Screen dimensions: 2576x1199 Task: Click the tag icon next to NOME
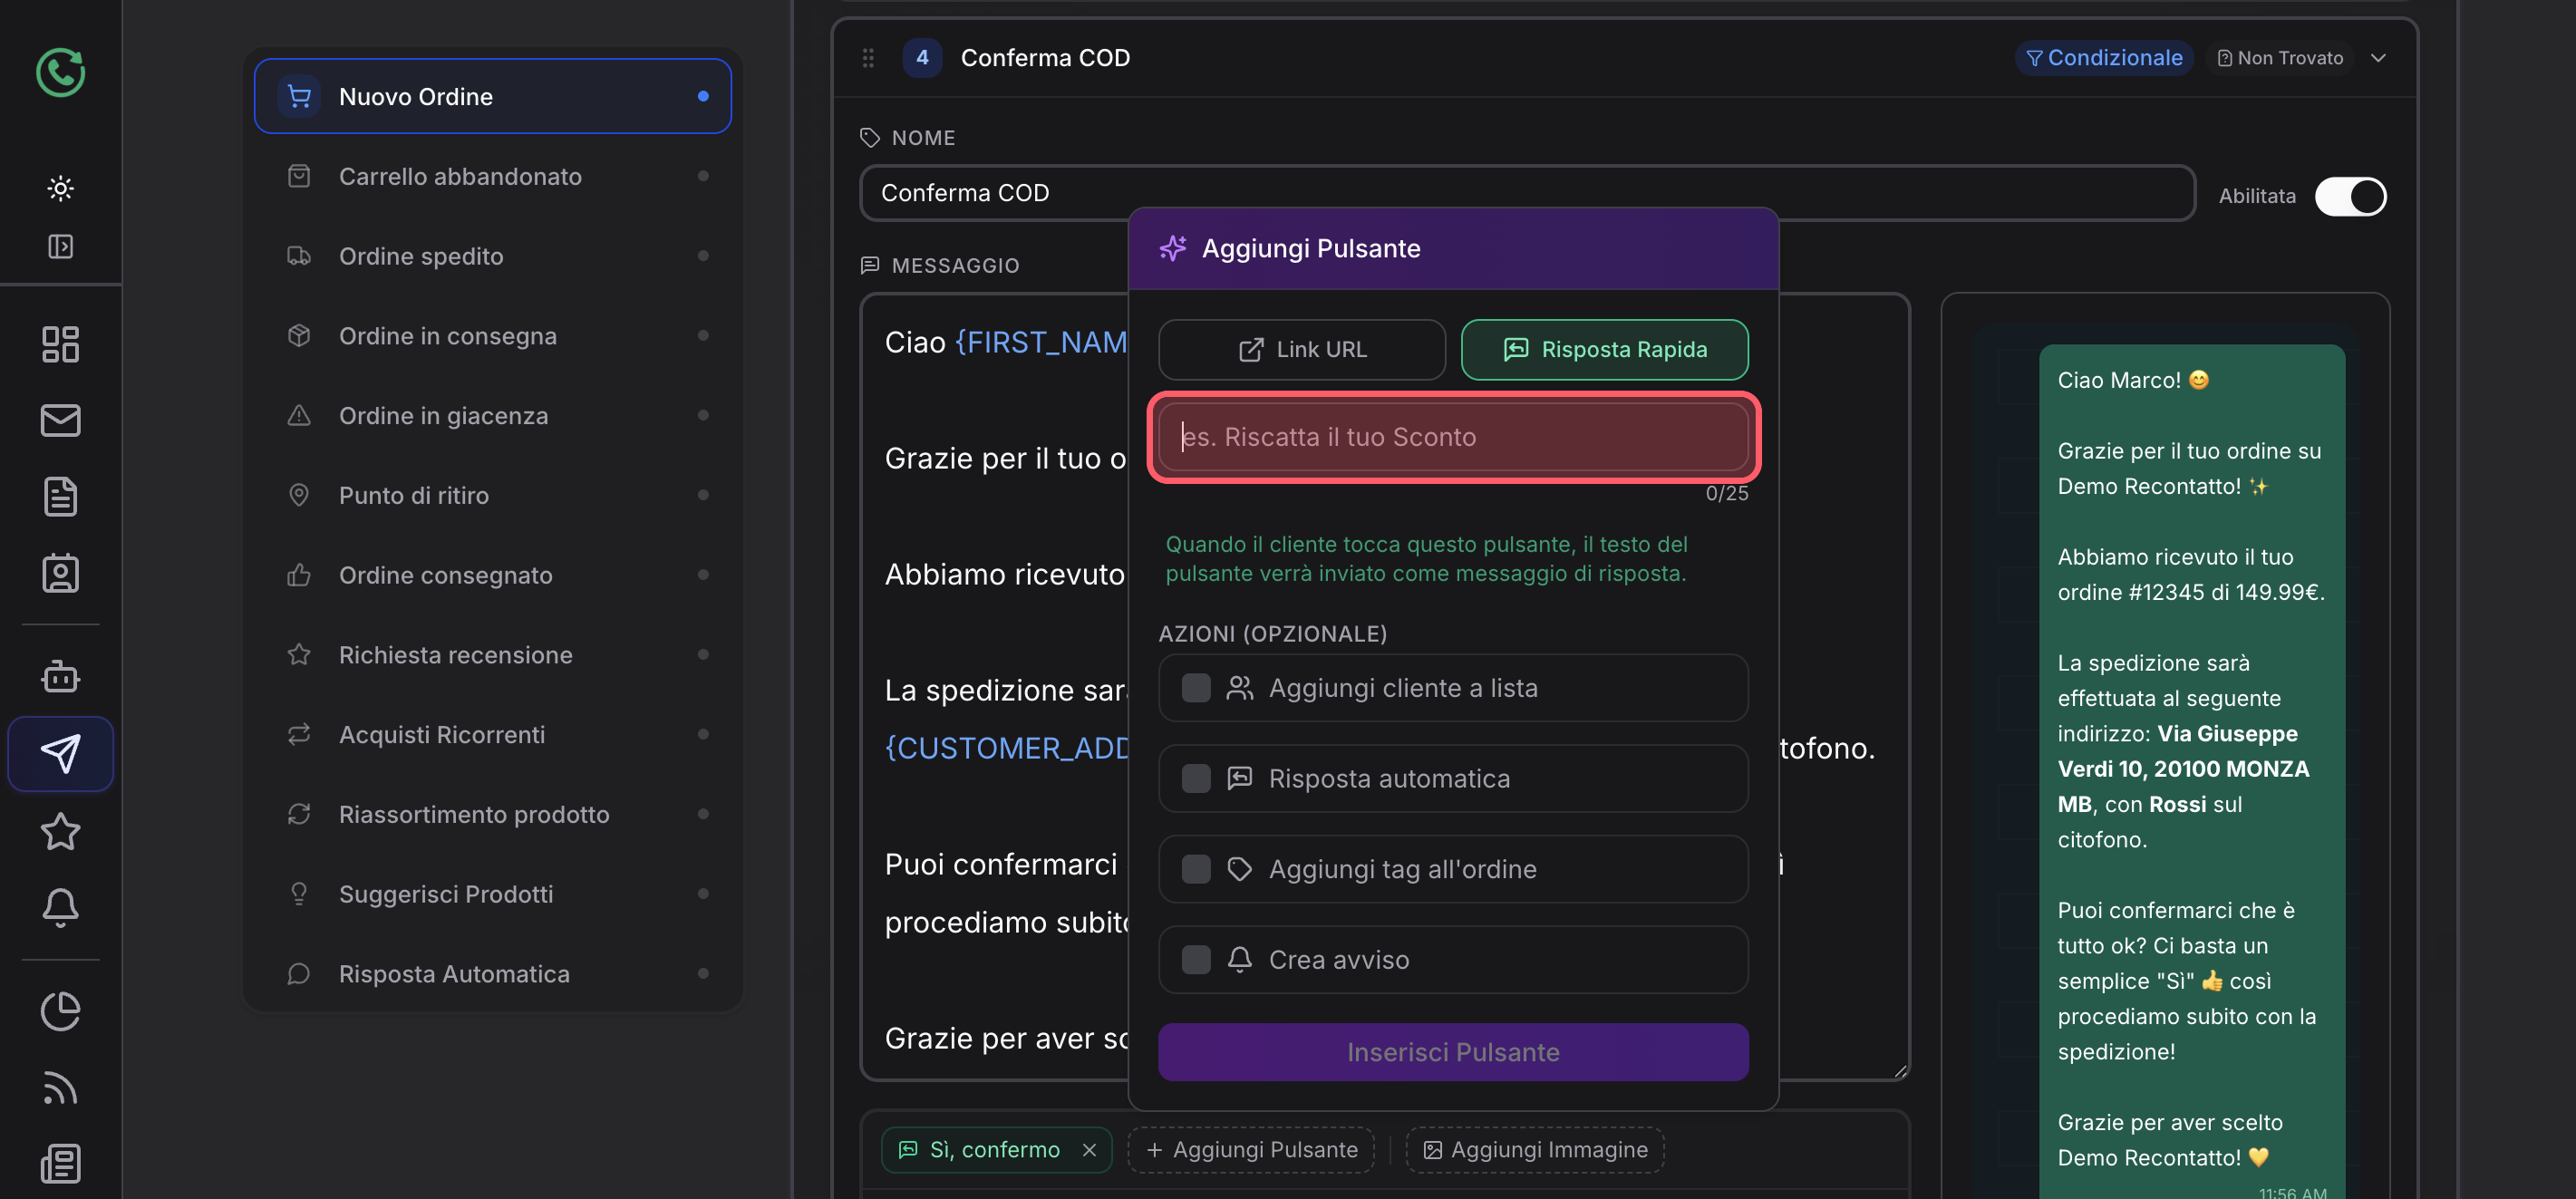click(x=870, y=137)
